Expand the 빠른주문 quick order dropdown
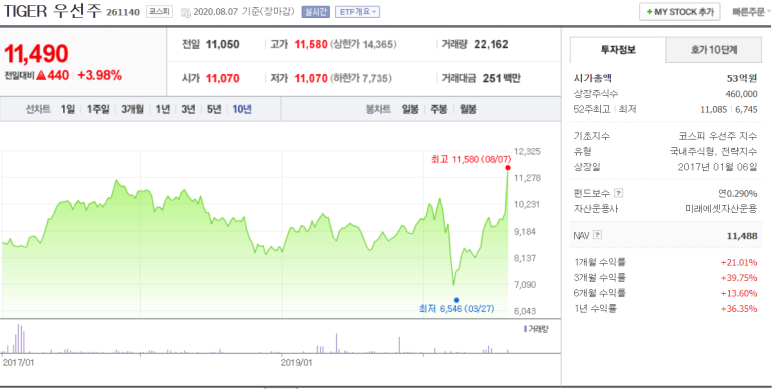Screen dimensions: 773x389 coord(751,12)
